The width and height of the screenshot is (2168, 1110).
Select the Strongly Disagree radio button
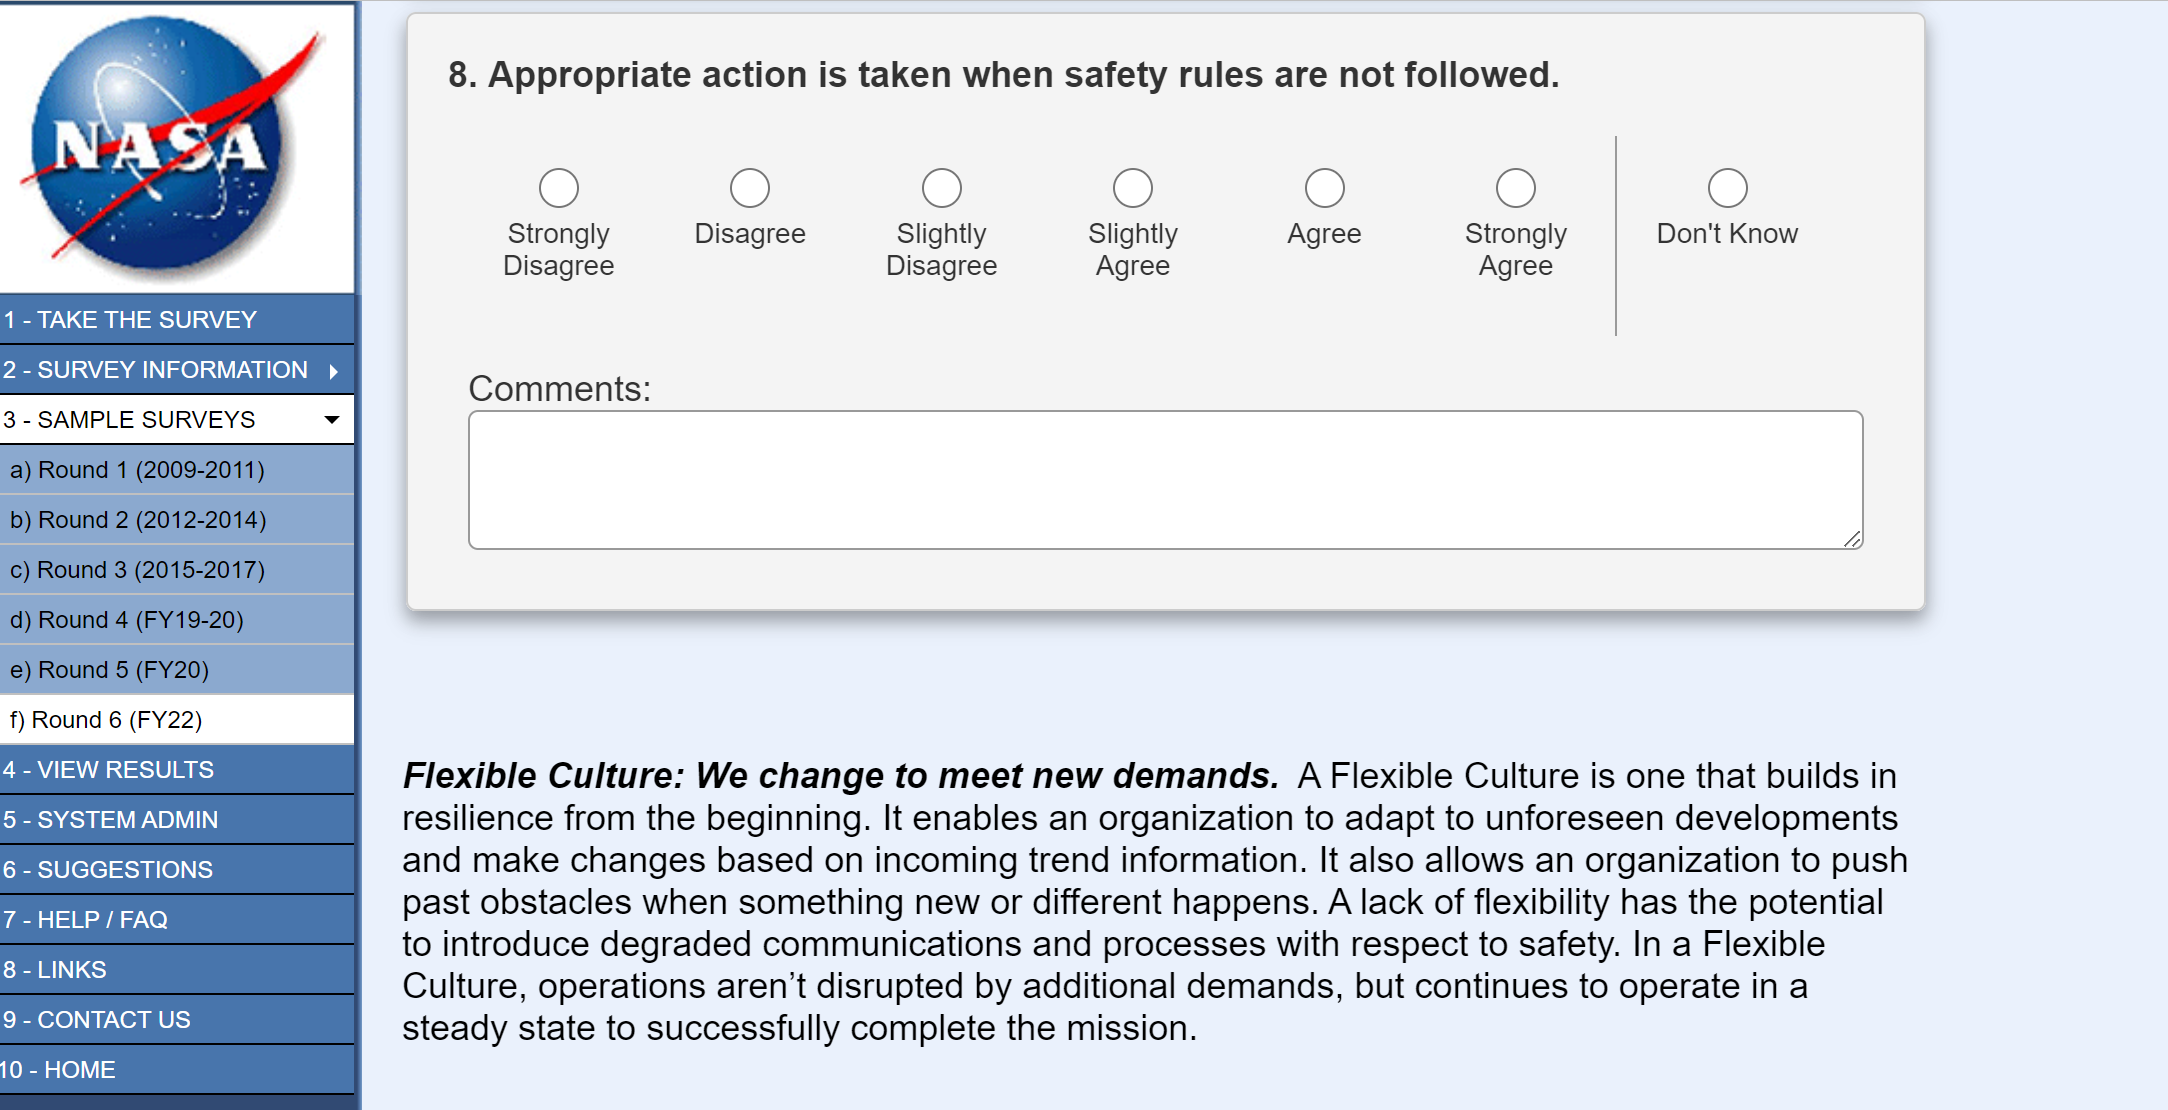click(559, 188)
